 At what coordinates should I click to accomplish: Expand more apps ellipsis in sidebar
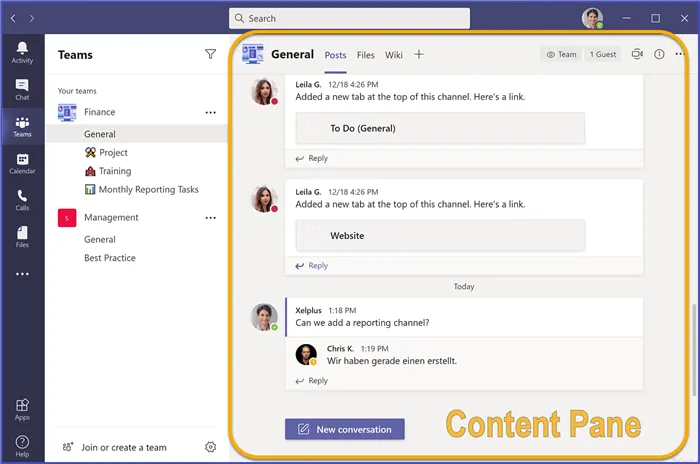point(22,274)
